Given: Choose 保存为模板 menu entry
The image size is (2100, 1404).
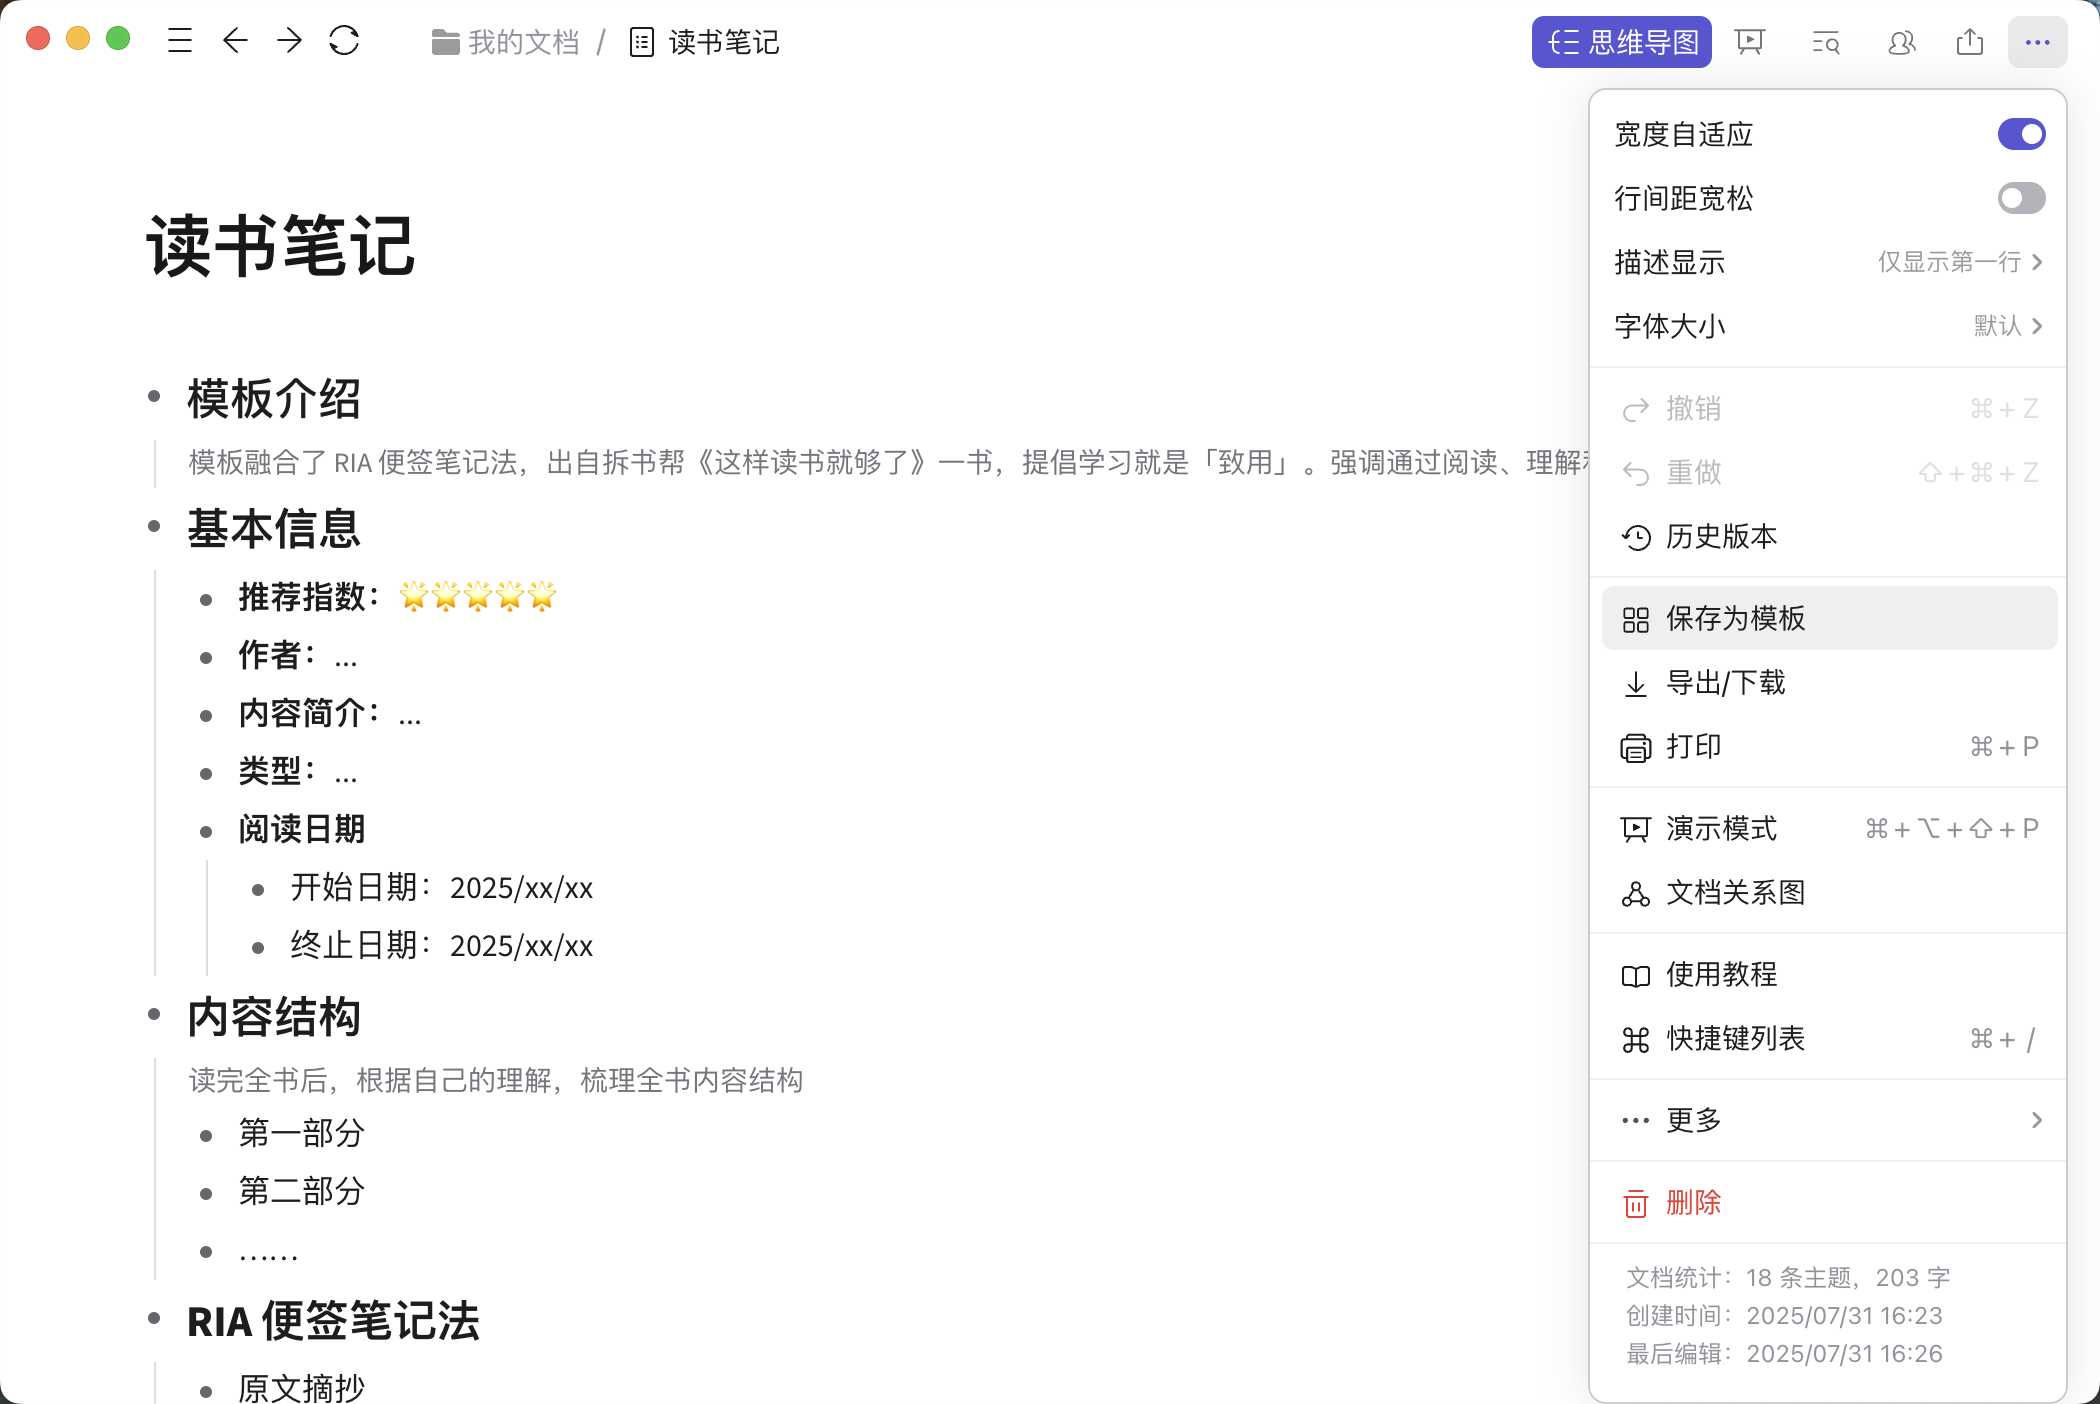Looking at the screenshot, I should pyautogui.click(x=1828, y=619).
